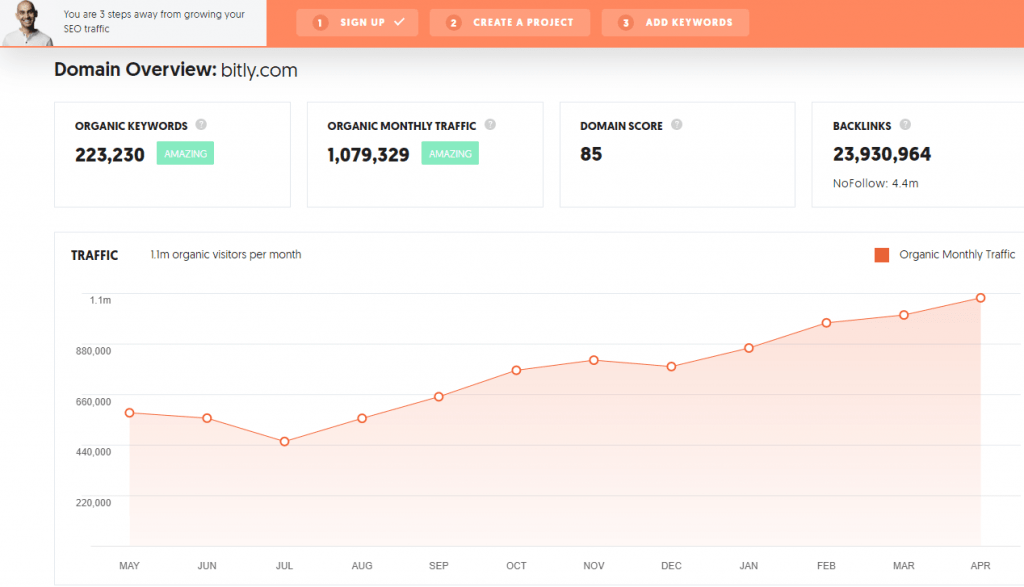Image resolution: width=1024 pixels, height=587 pixels.
Task: Click the 880,000 y-axis label
Action: click(x=93, y=351)
